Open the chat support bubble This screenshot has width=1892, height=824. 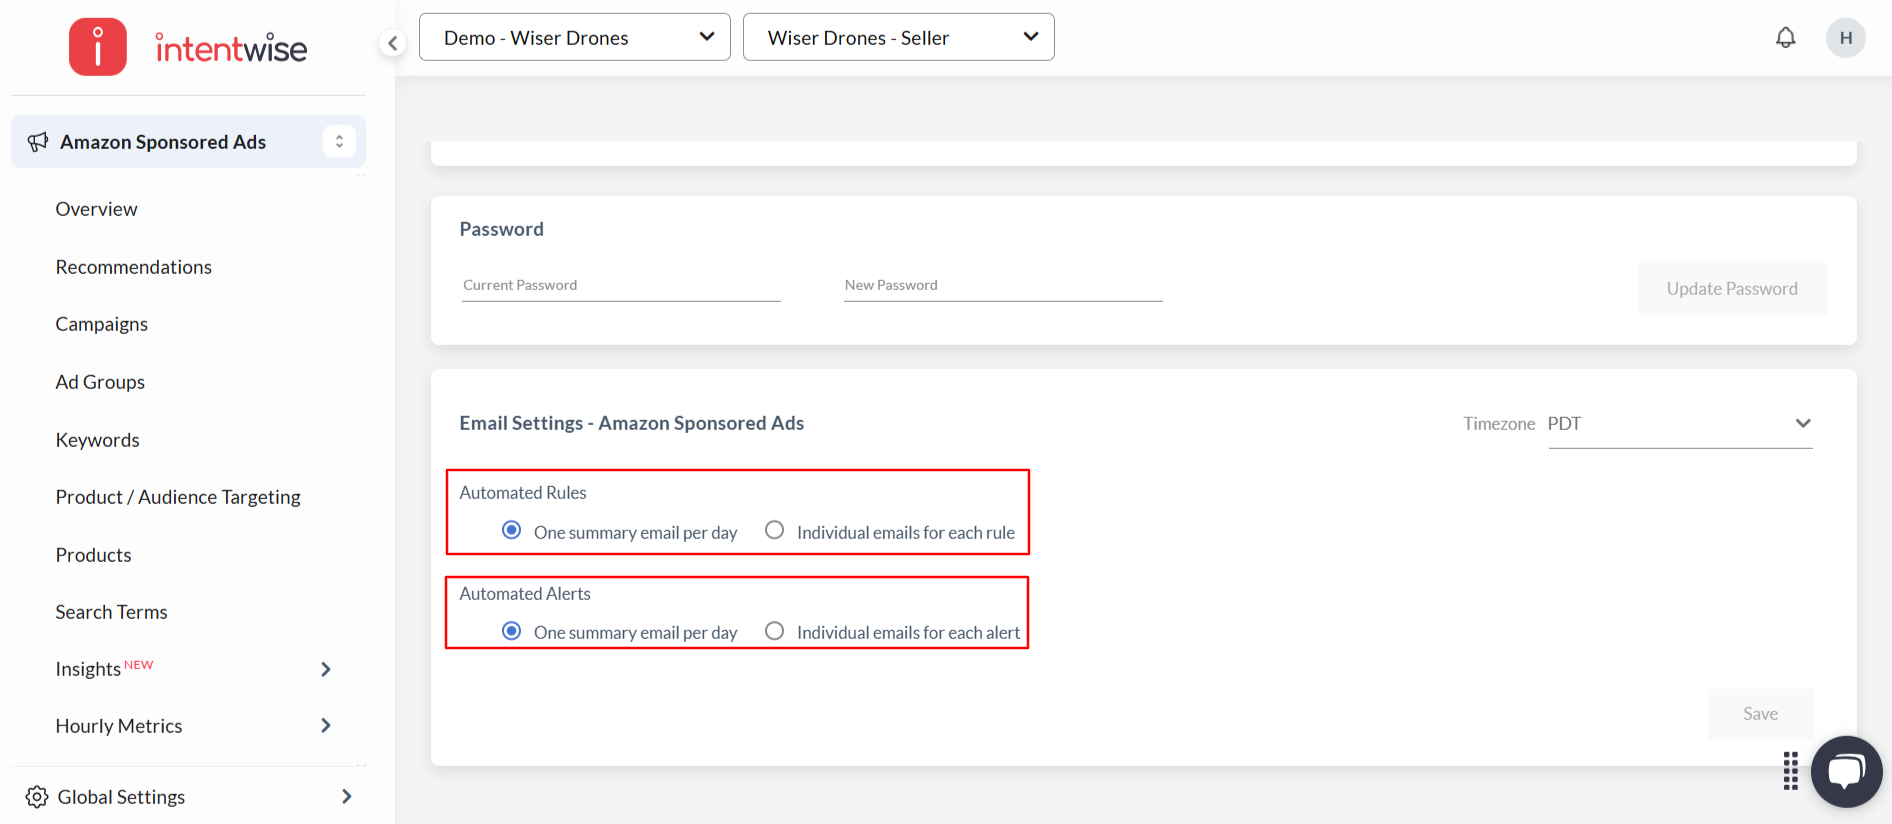pos(1846,772)
